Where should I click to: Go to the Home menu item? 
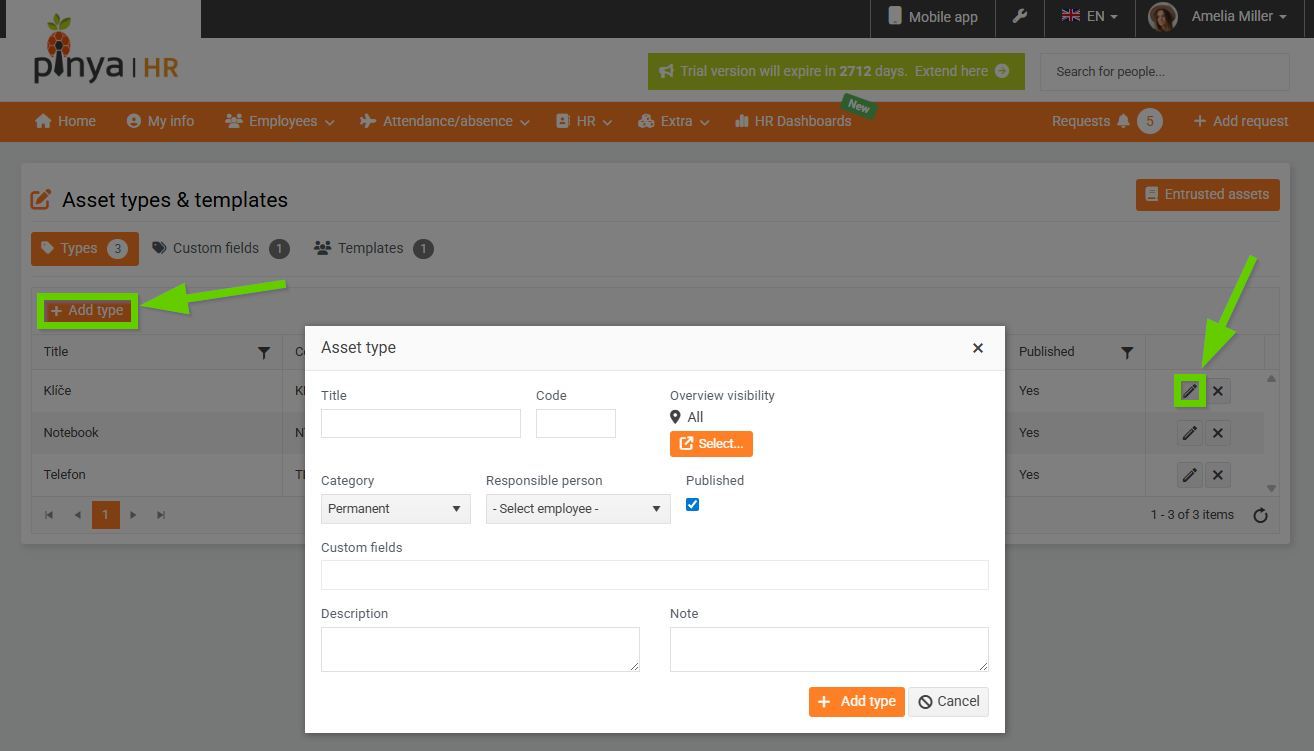65,121
